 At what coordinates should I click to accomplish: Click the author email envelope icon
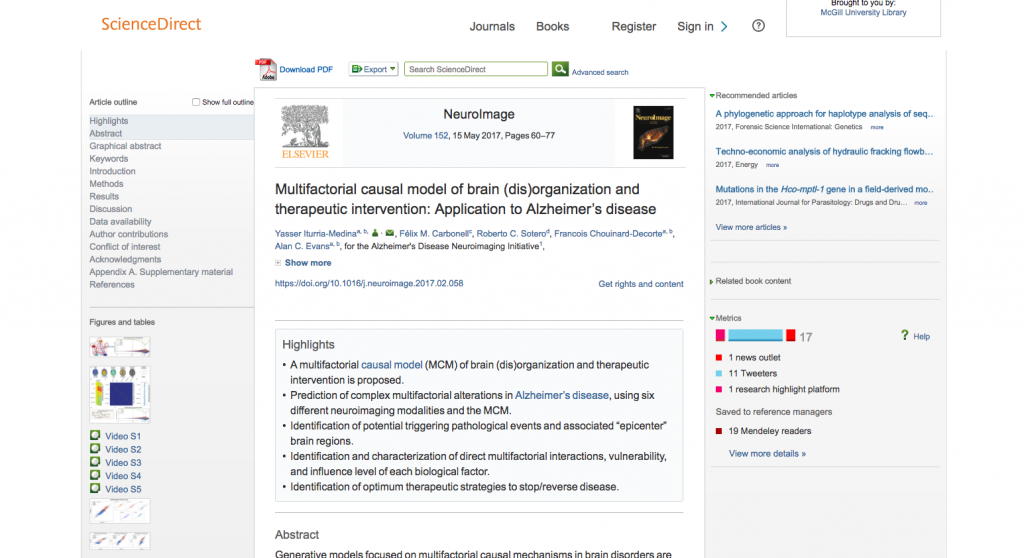[389, 233]
